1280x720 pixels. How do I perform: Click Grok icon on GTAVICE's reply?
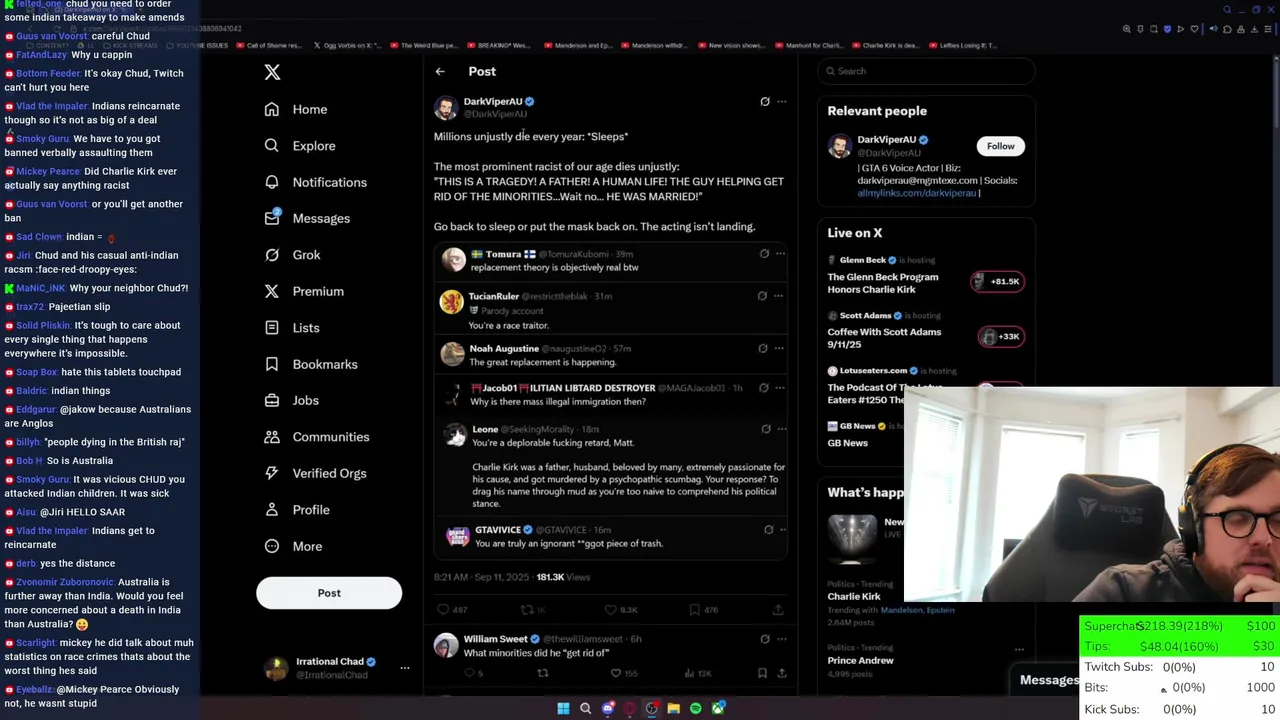(x=768, y=530)
